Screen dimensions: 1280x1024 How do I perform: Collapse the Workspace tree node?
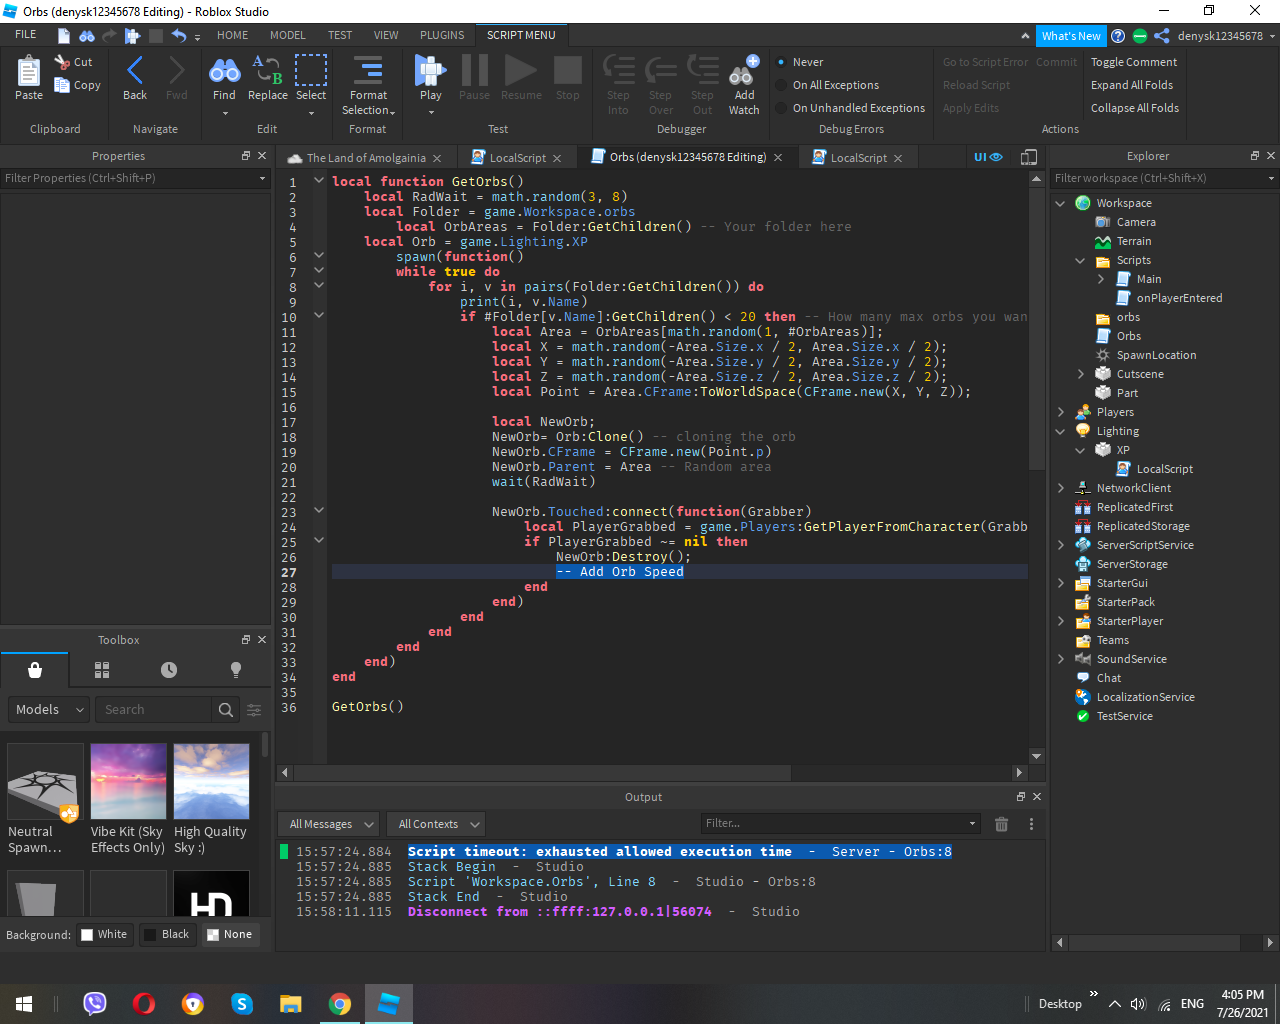click(x=1060, y=203)
